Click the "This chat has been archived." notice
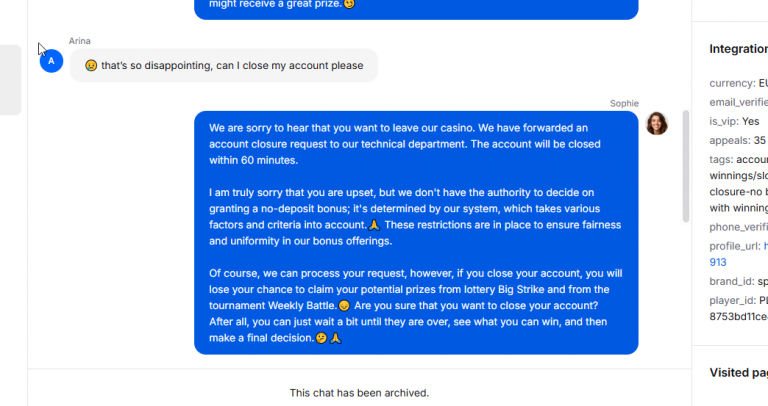Image resolution: width=768 pixels, height=406 pixels. click(359, 393)
